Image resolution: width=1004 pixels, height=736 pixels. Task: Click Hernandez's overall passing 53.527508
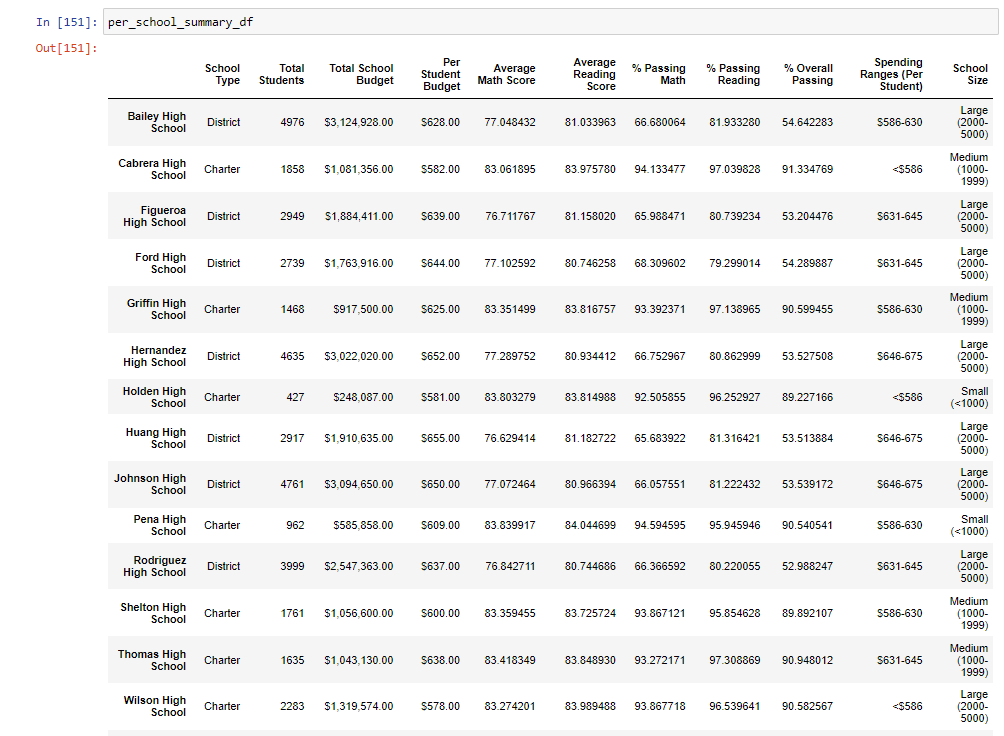[807, 356]
